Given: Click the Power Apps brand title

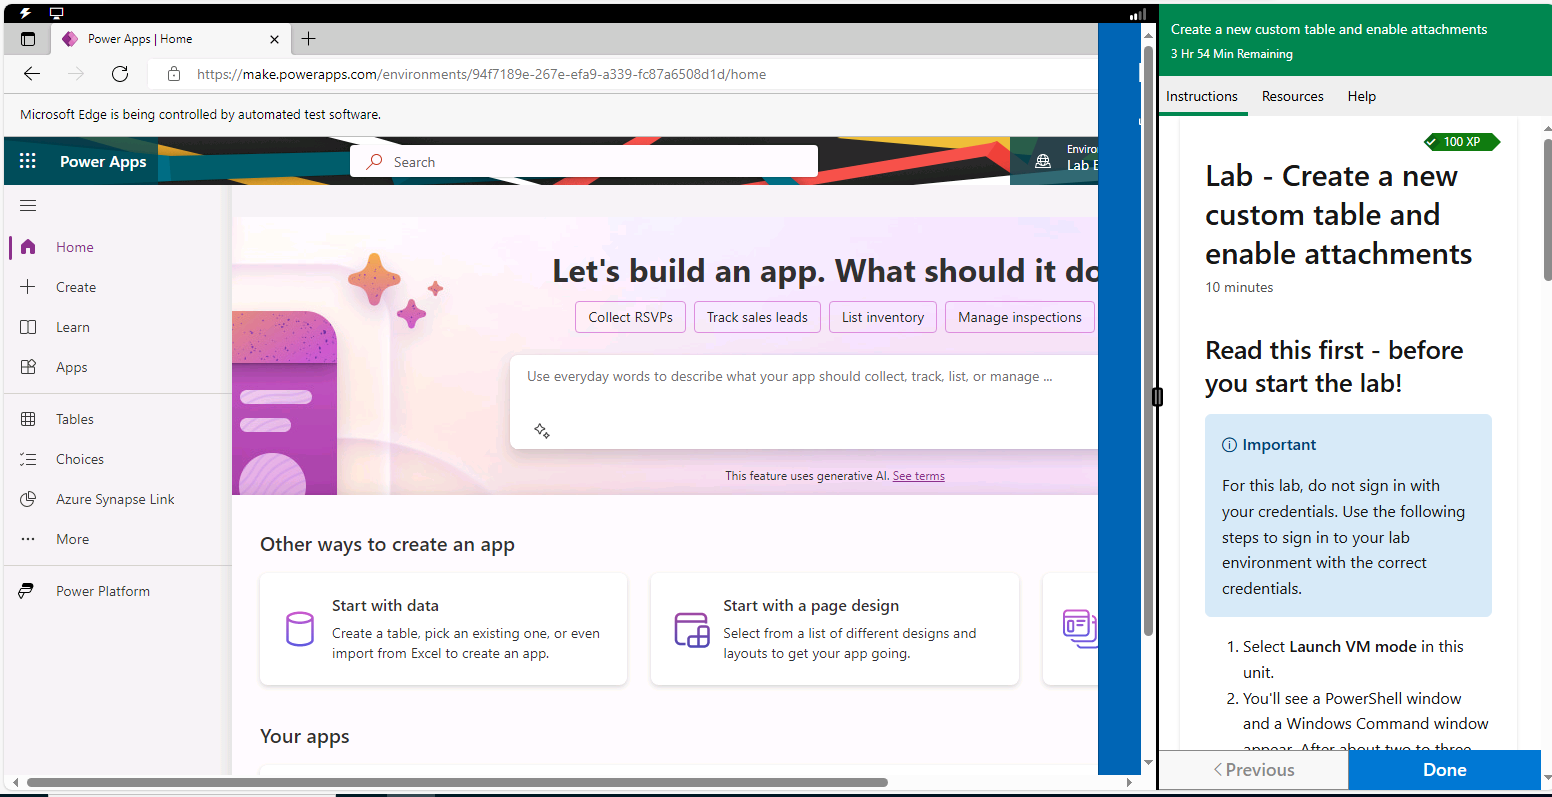Looking at the screenshot, I should coord(103,162).
